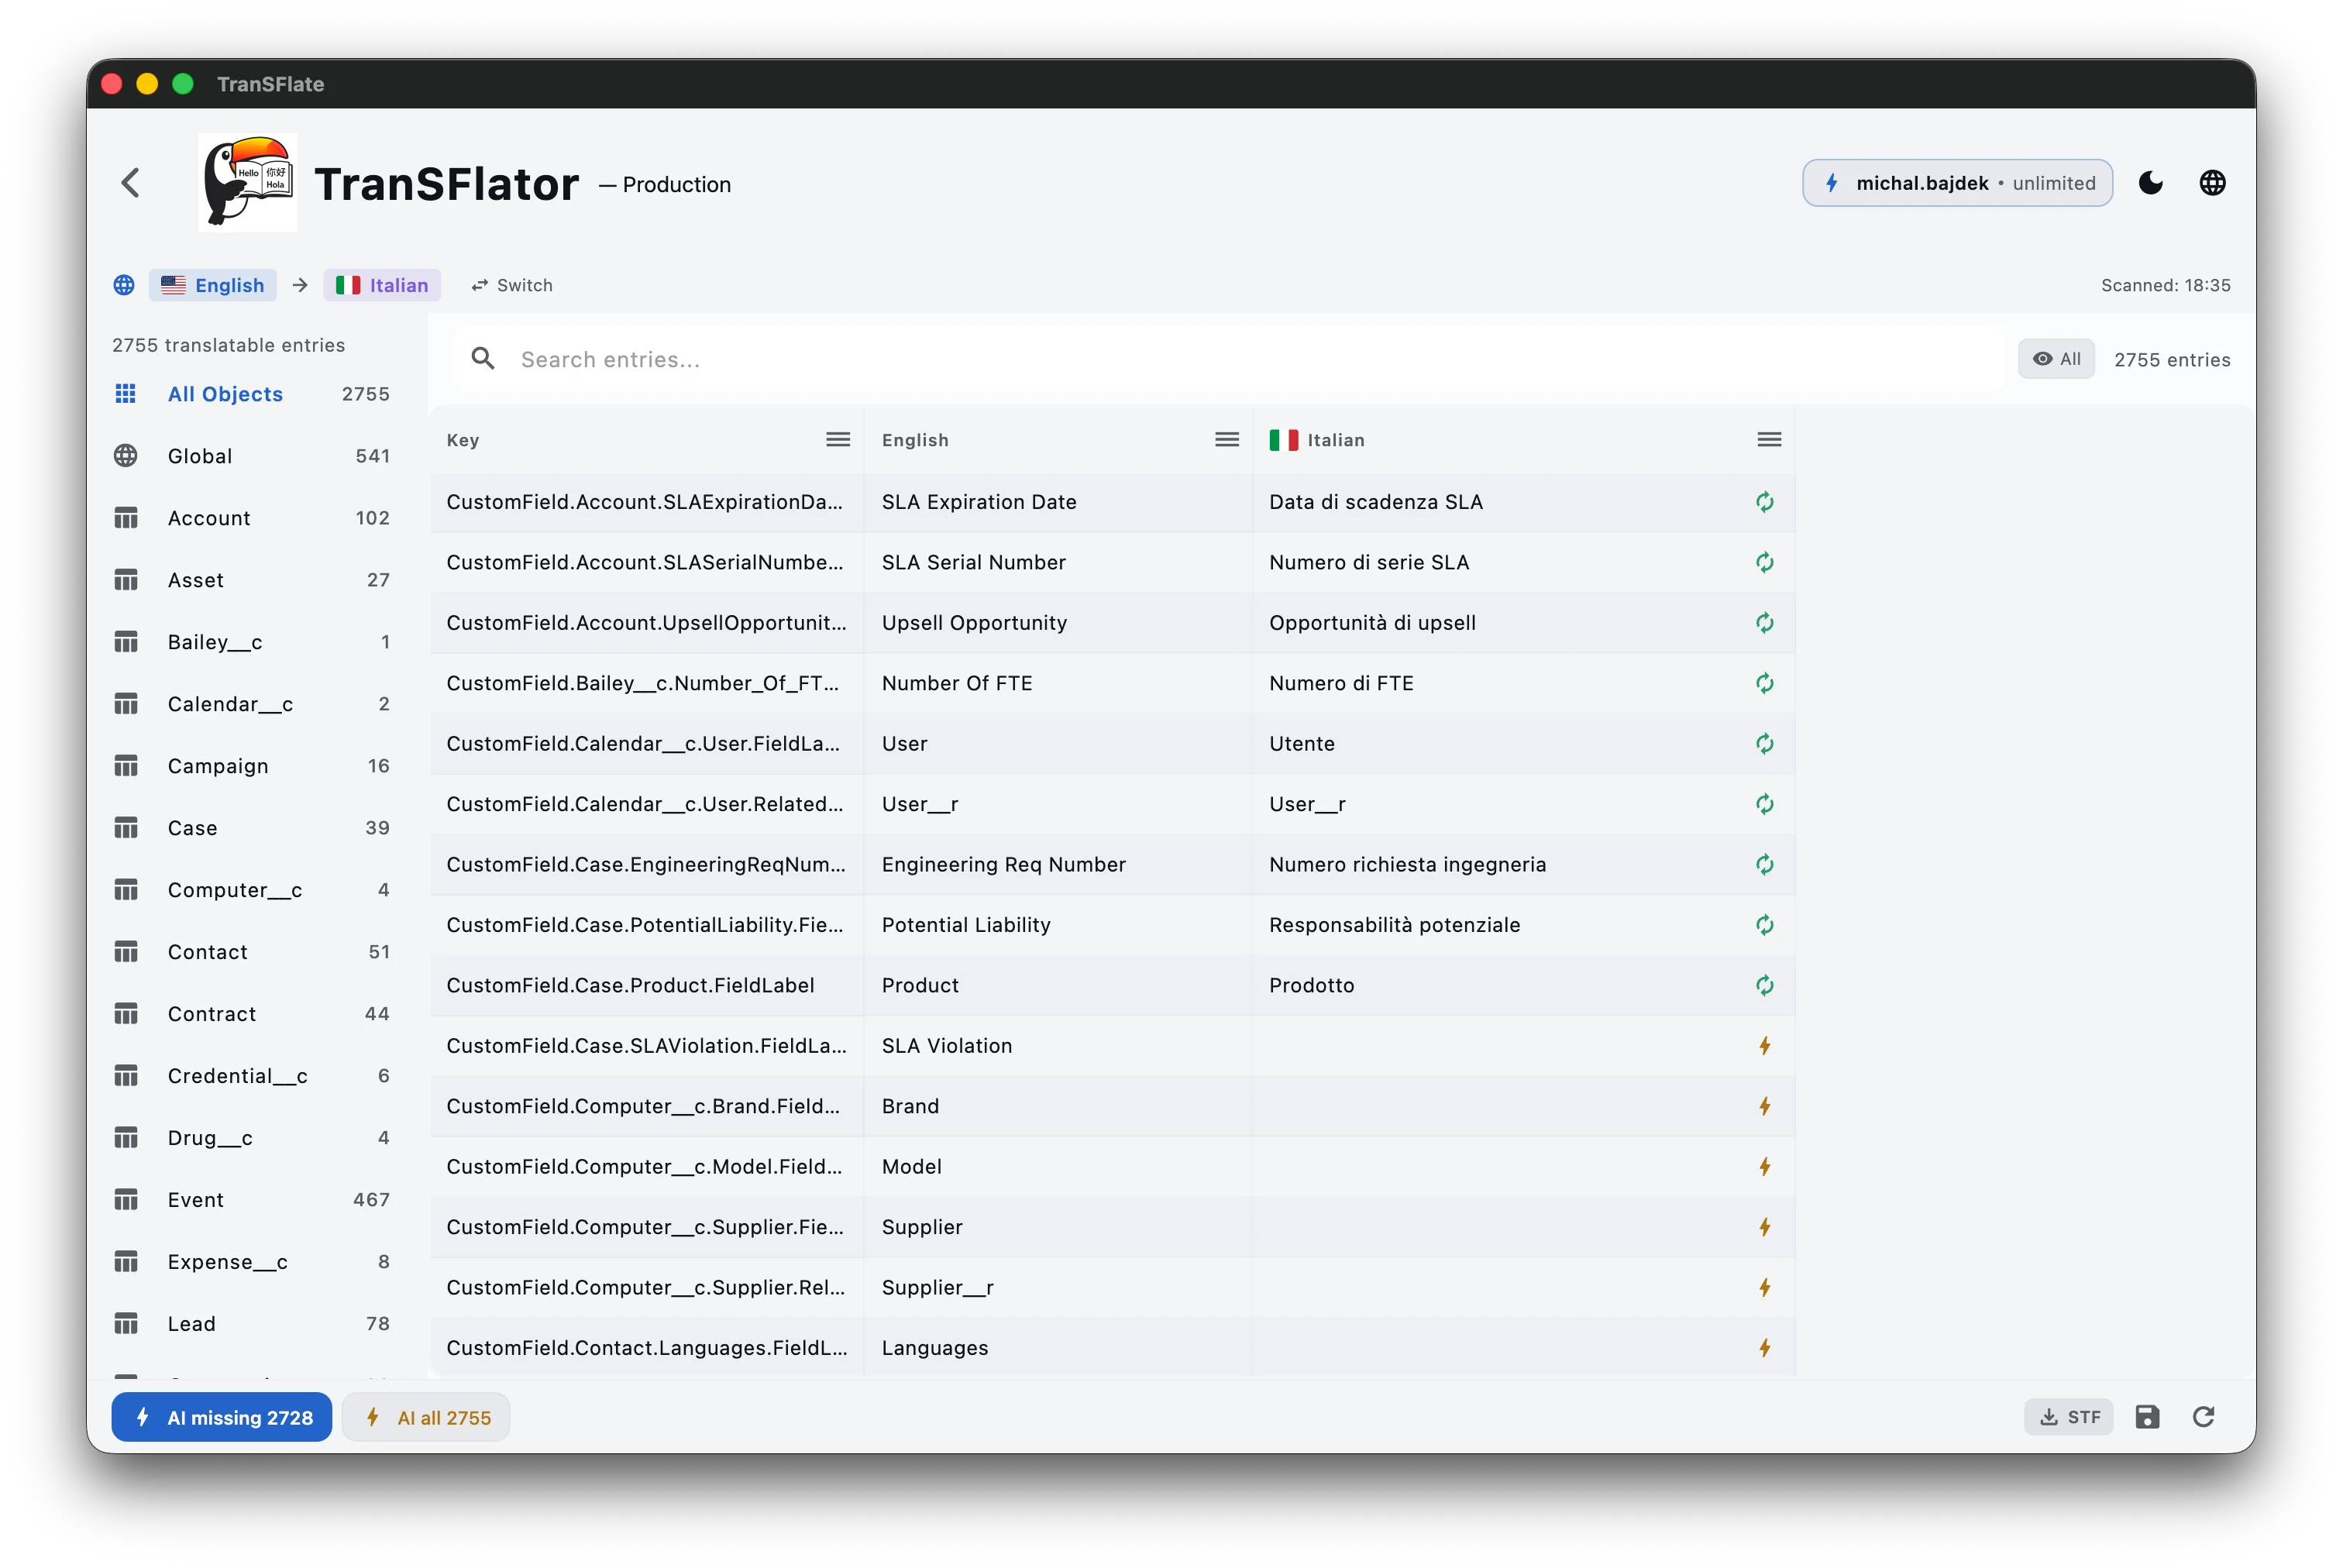Click AI lightning icon for SLA Violation row
The height and width of the screenshot is (1568, 2343).
click(1764, 1046)
